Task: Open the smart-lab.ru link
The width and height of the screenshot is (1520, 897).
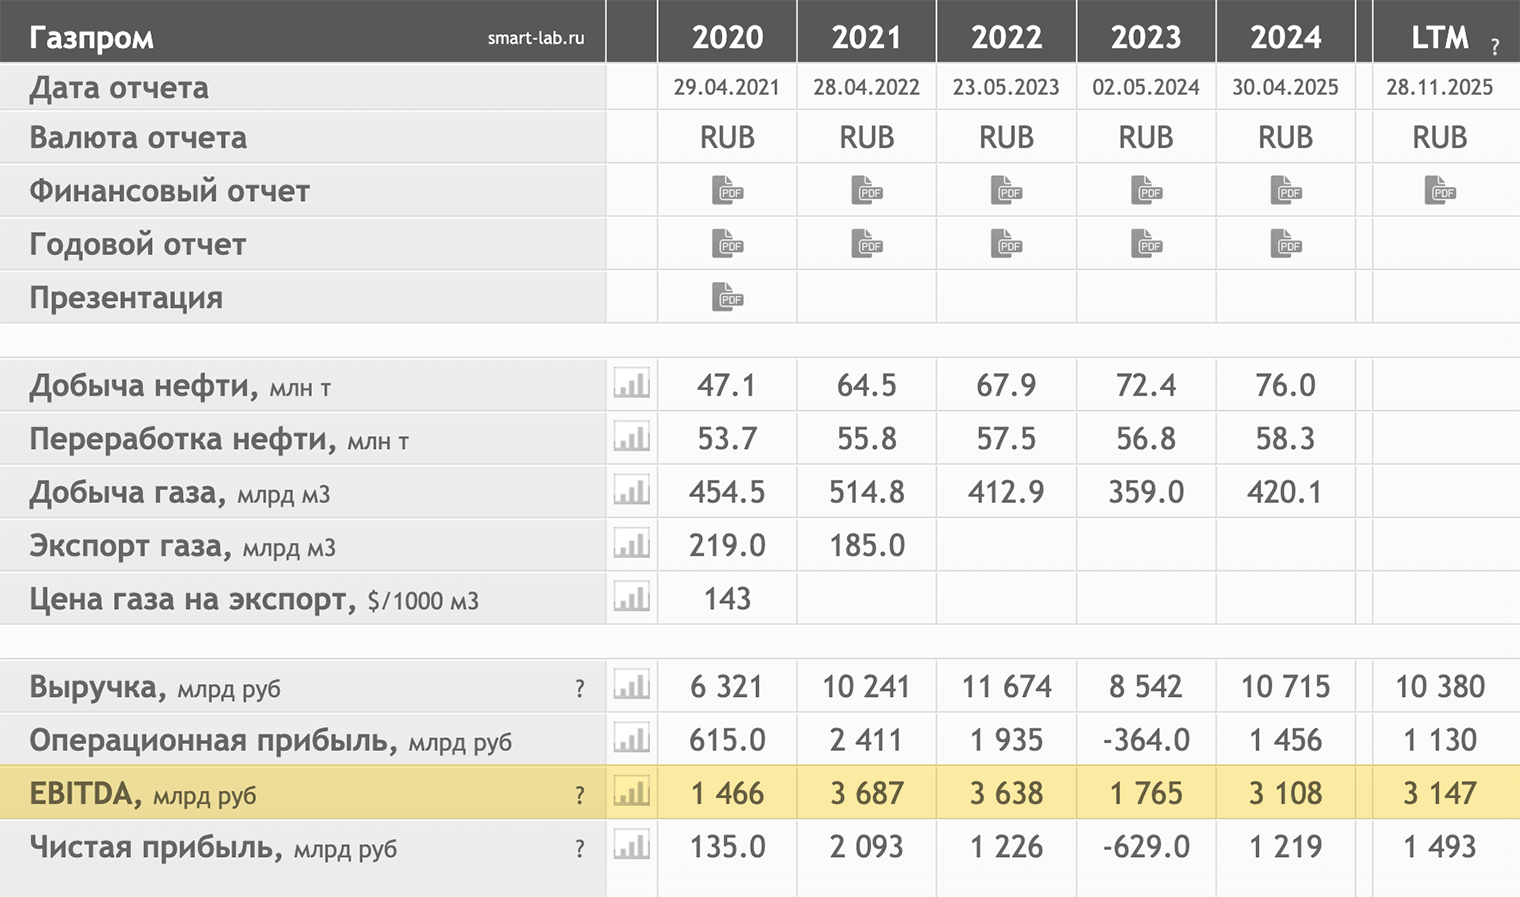Action: click(536, 38)
